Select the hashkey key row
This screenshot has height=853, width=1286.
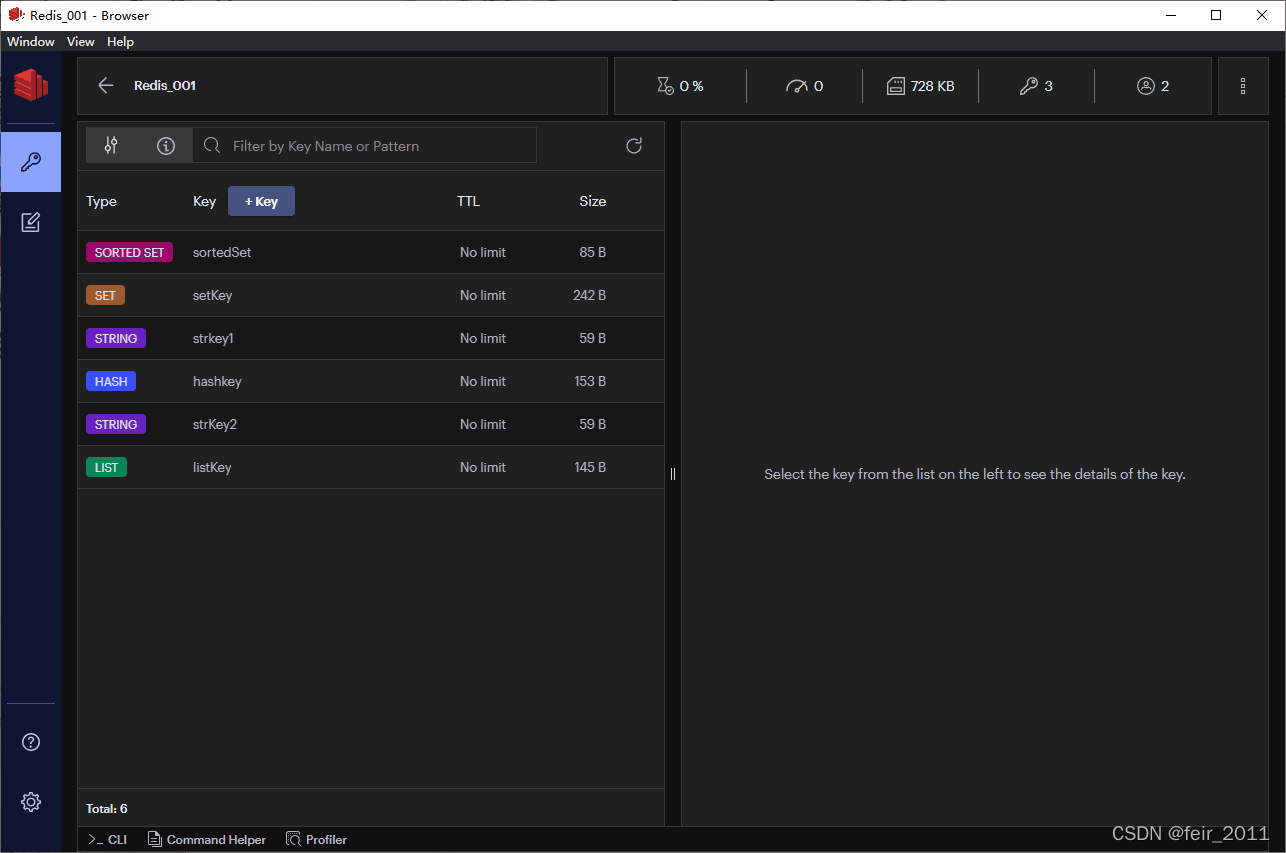(x=371, y=381)
